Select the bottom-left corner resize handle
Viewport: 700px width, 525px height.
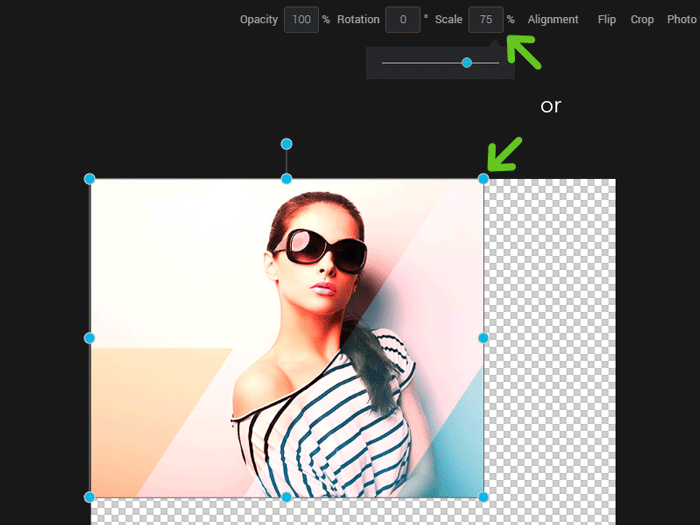click(90, 497)
